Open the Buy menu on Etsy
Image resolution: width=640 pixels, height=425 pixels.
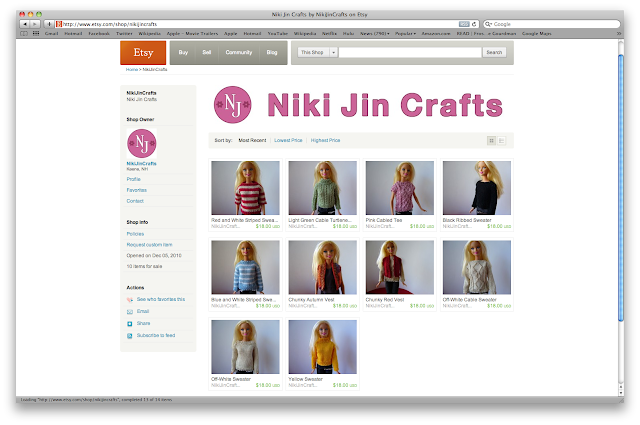coord(183,52)
